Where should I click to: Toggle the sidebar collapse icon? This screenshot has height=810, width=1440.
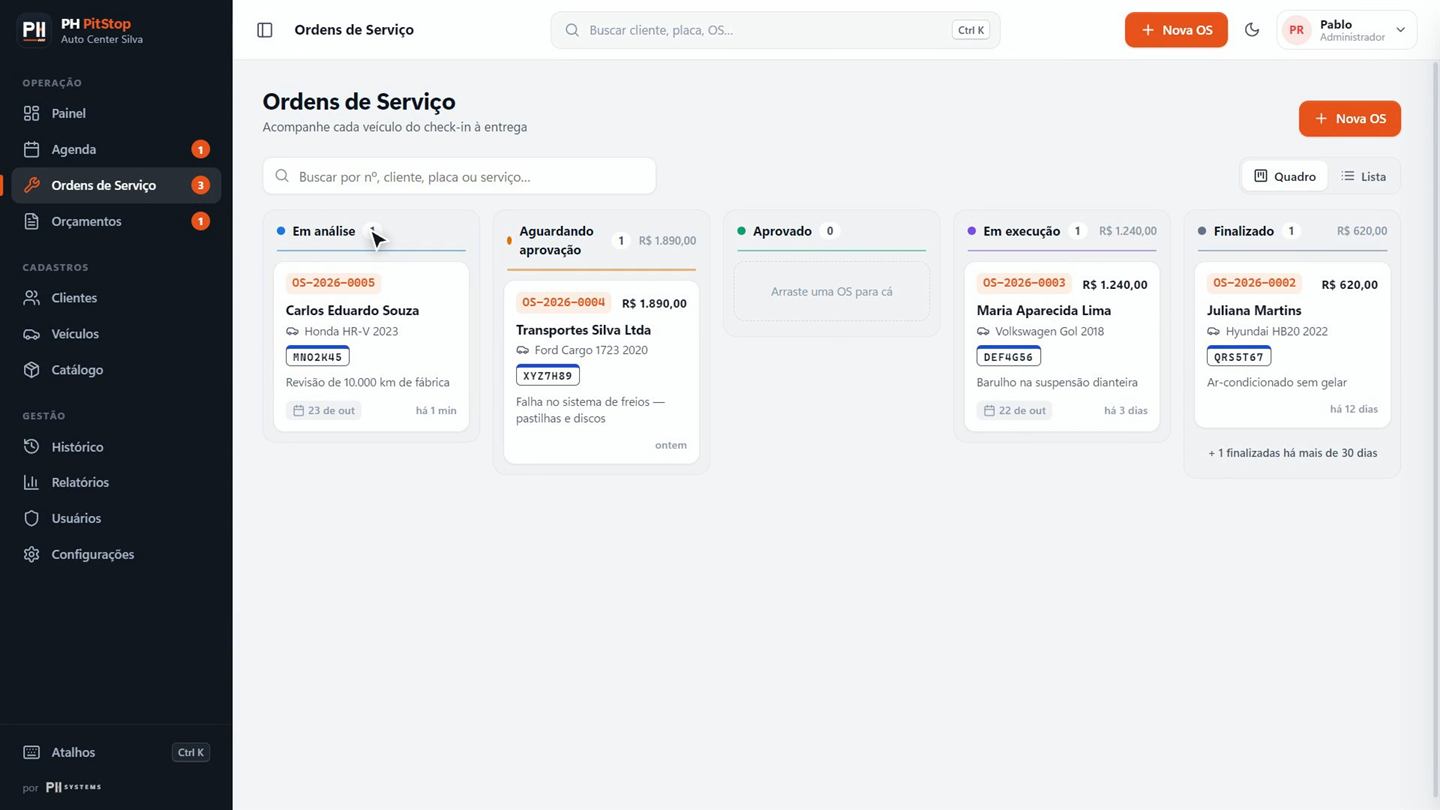click(265, 30)
